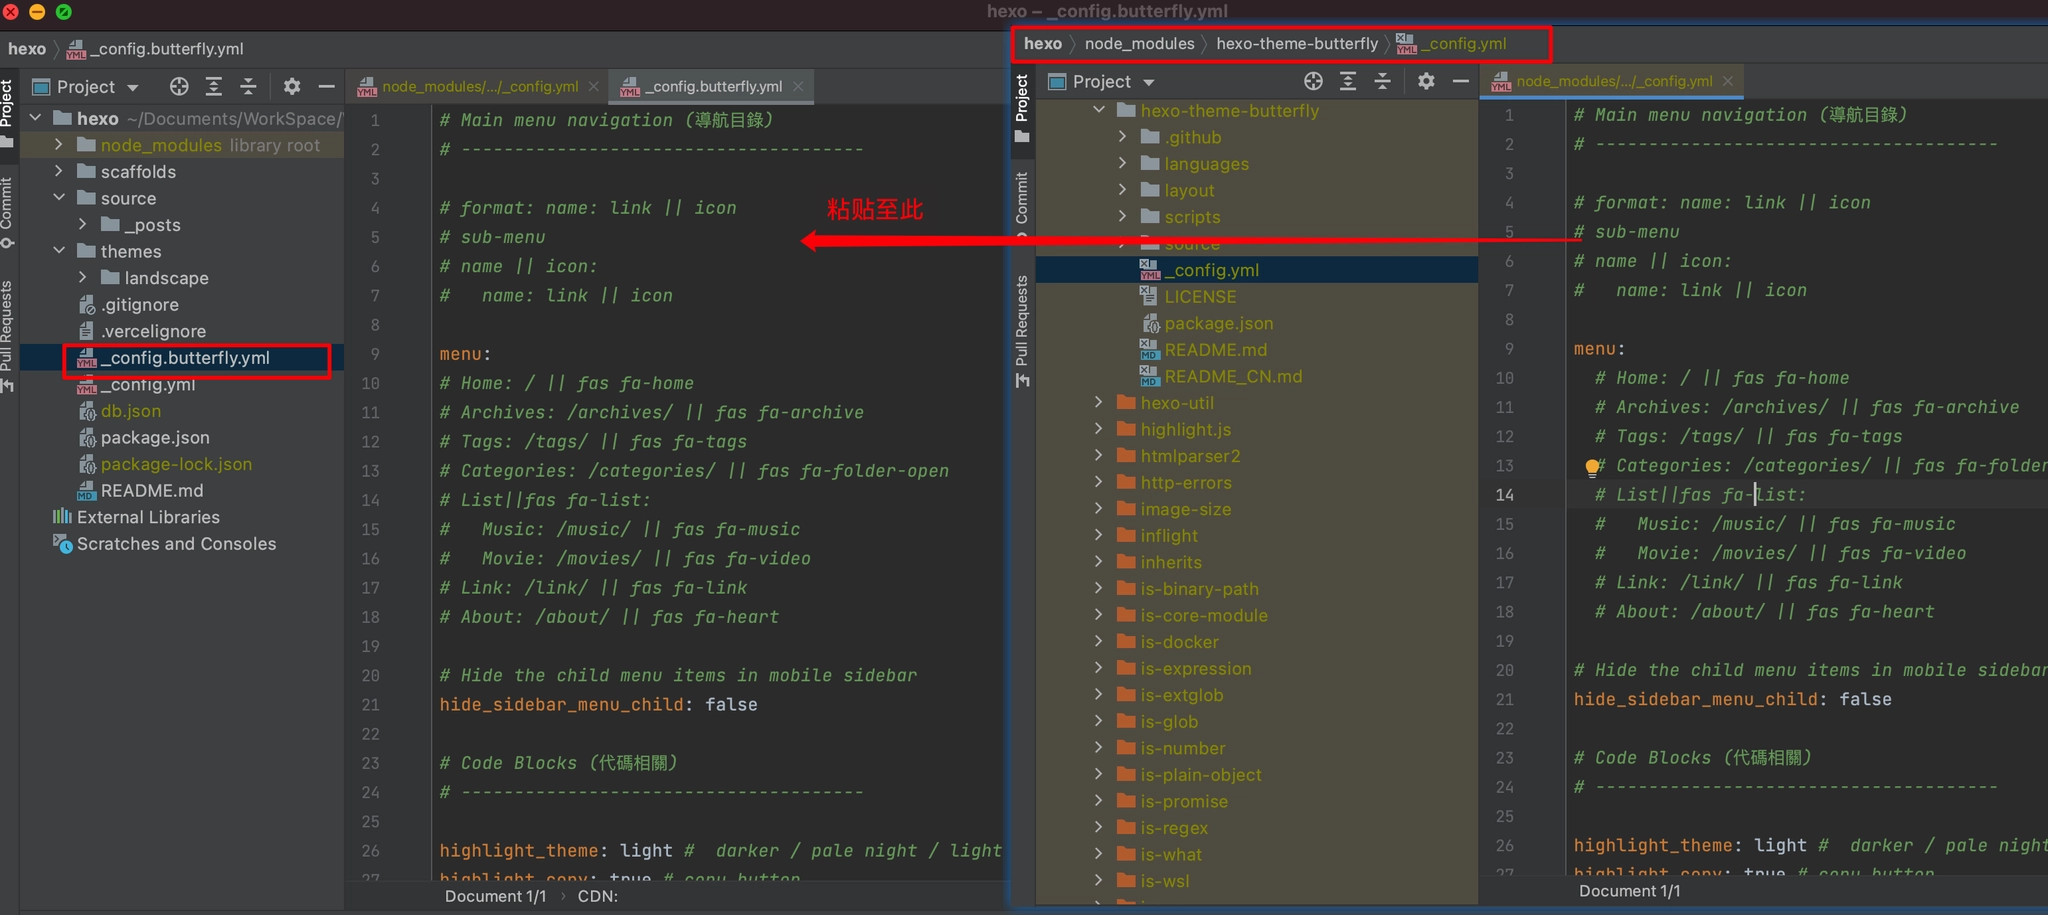
Task: Collapse all tree nodes in right Project panel
Action: point(1383,82)
